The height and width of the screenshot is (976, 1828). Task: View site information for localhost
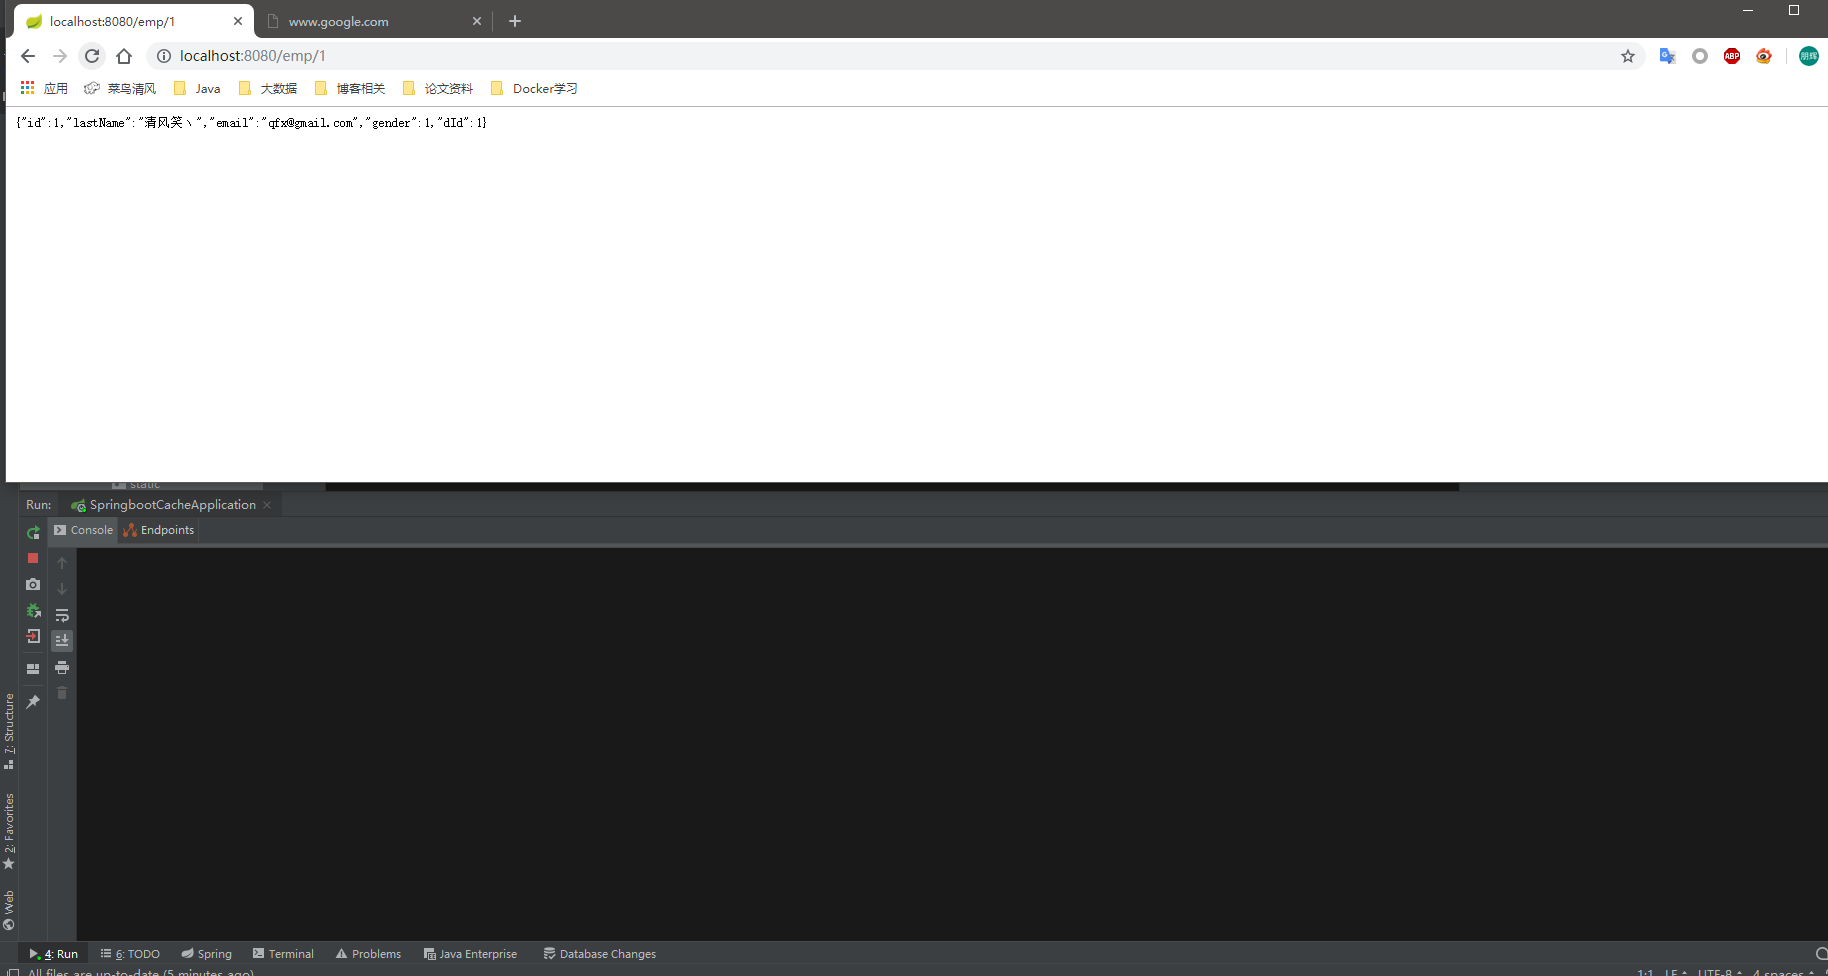[164, 56]
